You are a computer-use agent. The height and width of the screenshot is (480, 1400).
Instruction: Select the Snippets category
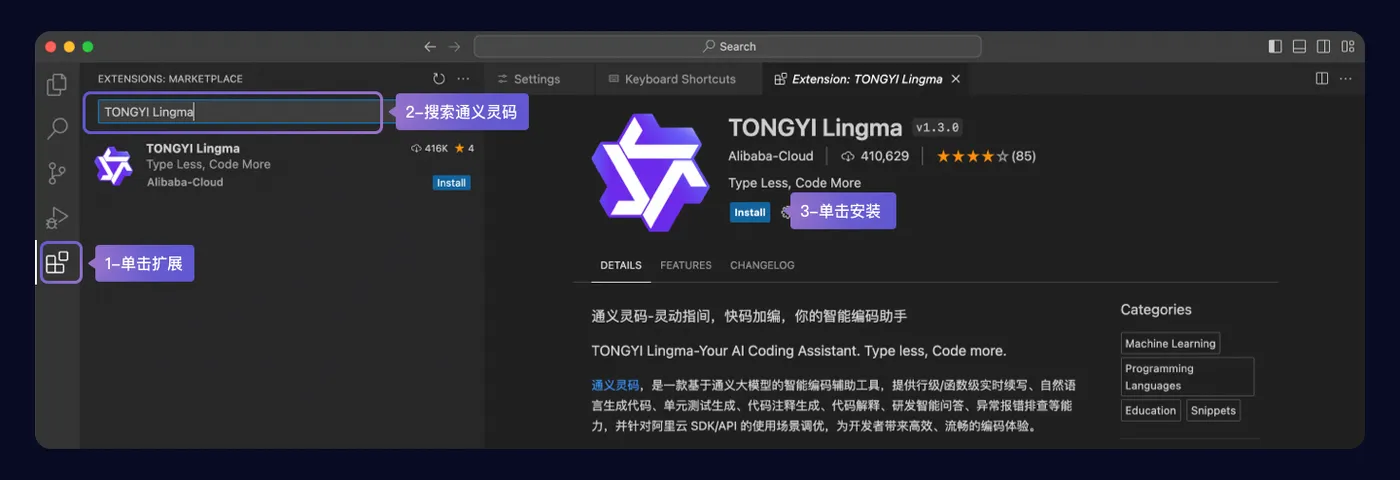click(1213, 411)
